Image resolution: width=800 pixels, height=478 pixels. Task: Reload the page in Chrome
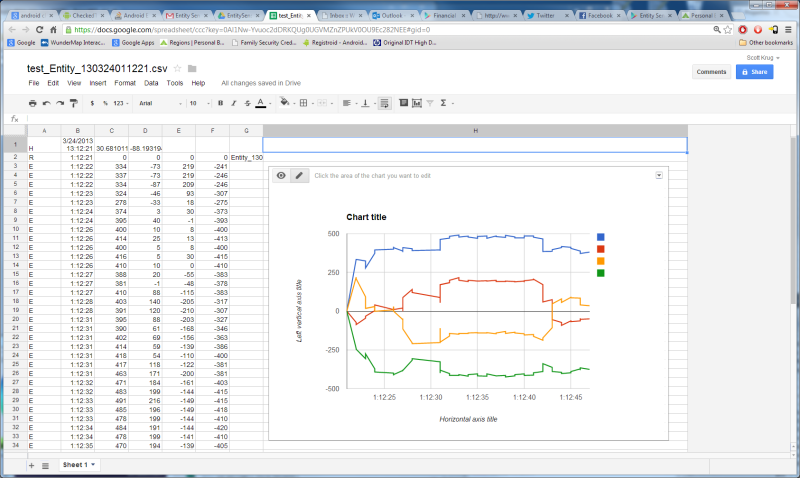click(x=39, y=30)
